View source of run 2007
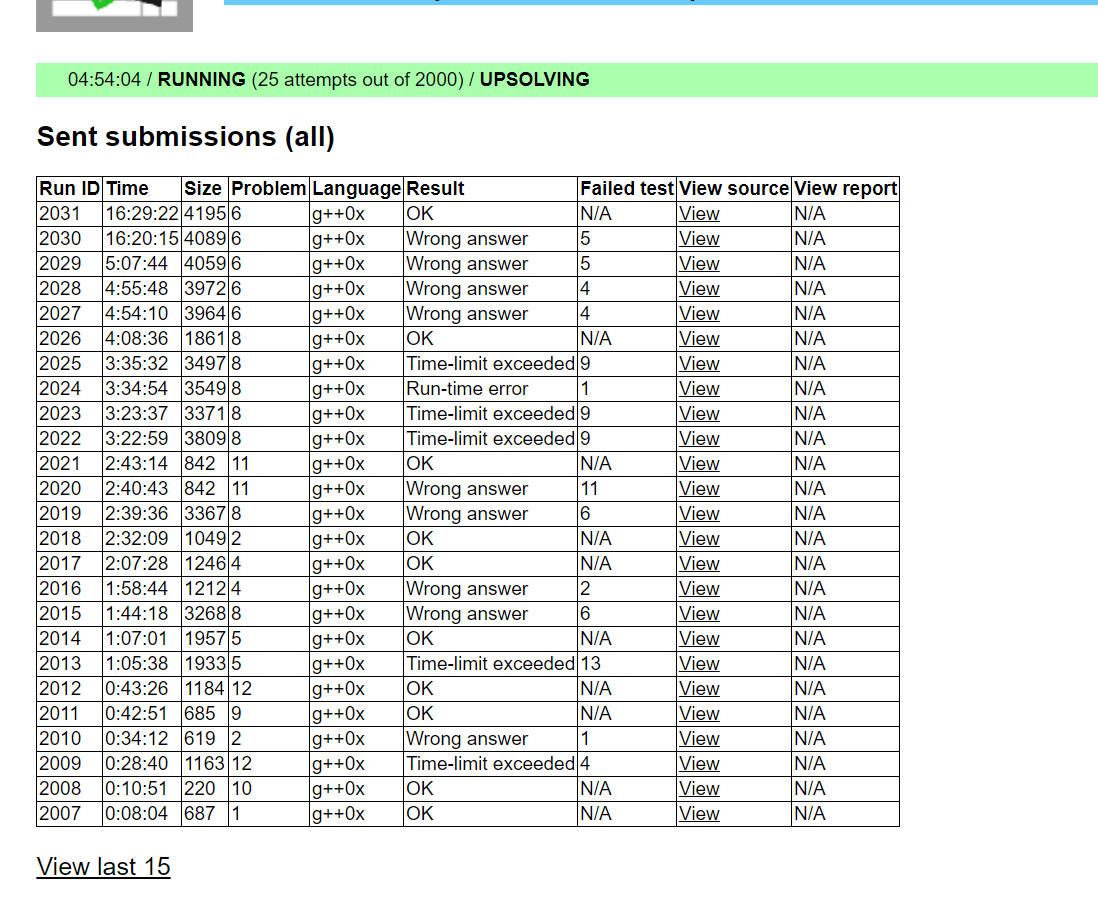 [699, 814]
